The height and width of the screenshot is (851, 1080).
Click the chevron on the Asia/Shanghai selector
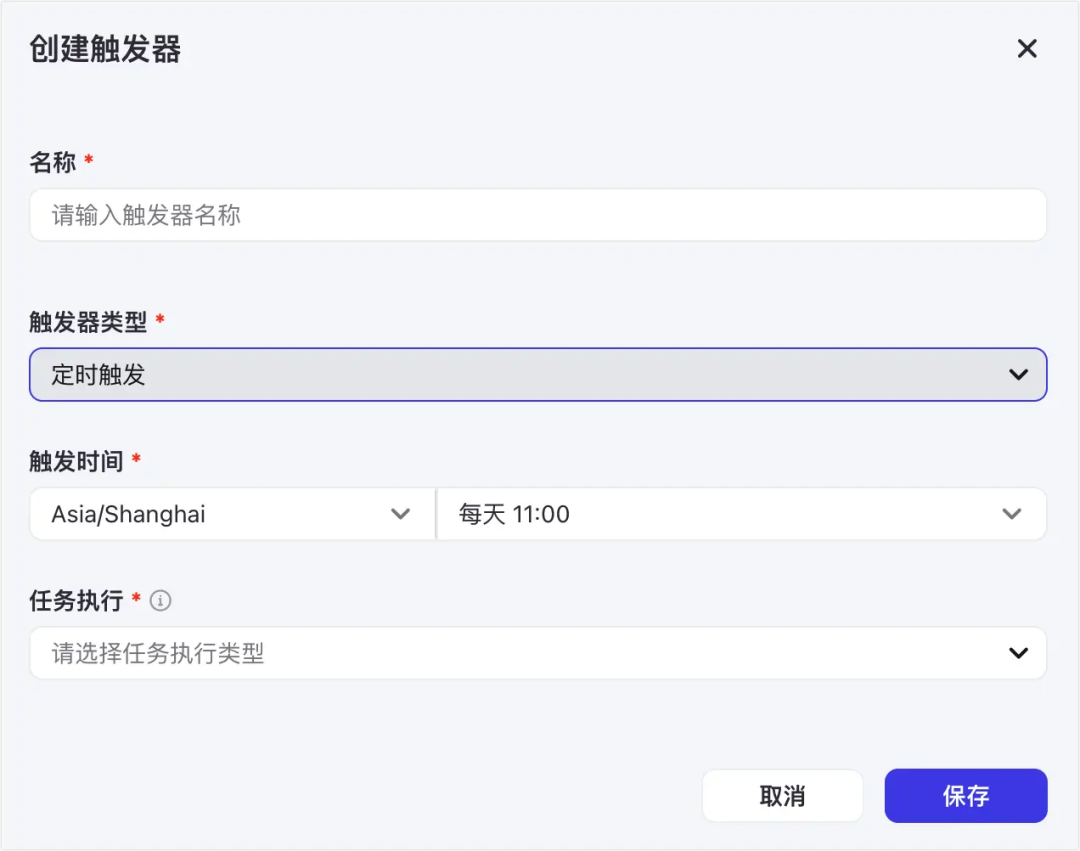pyautogui.click(x=401, y=514)
